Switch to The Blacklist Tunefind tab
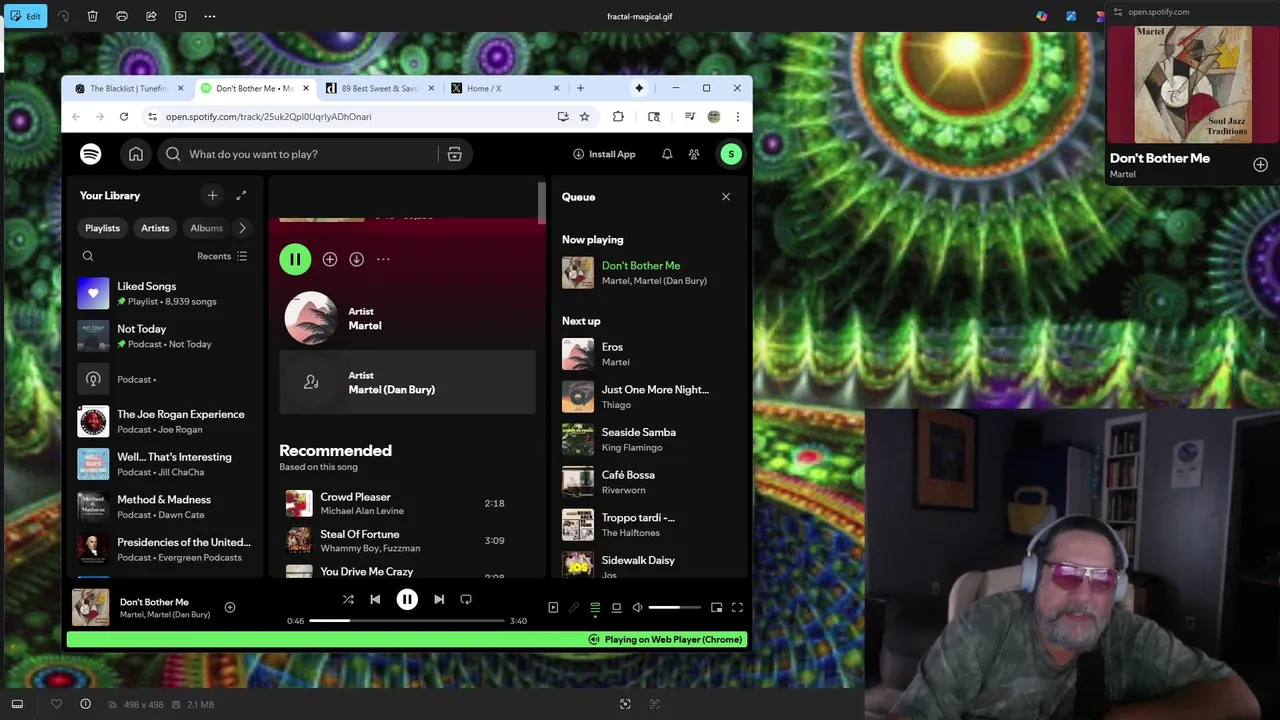Screen dimensions: 1280x720 [130, 88]
